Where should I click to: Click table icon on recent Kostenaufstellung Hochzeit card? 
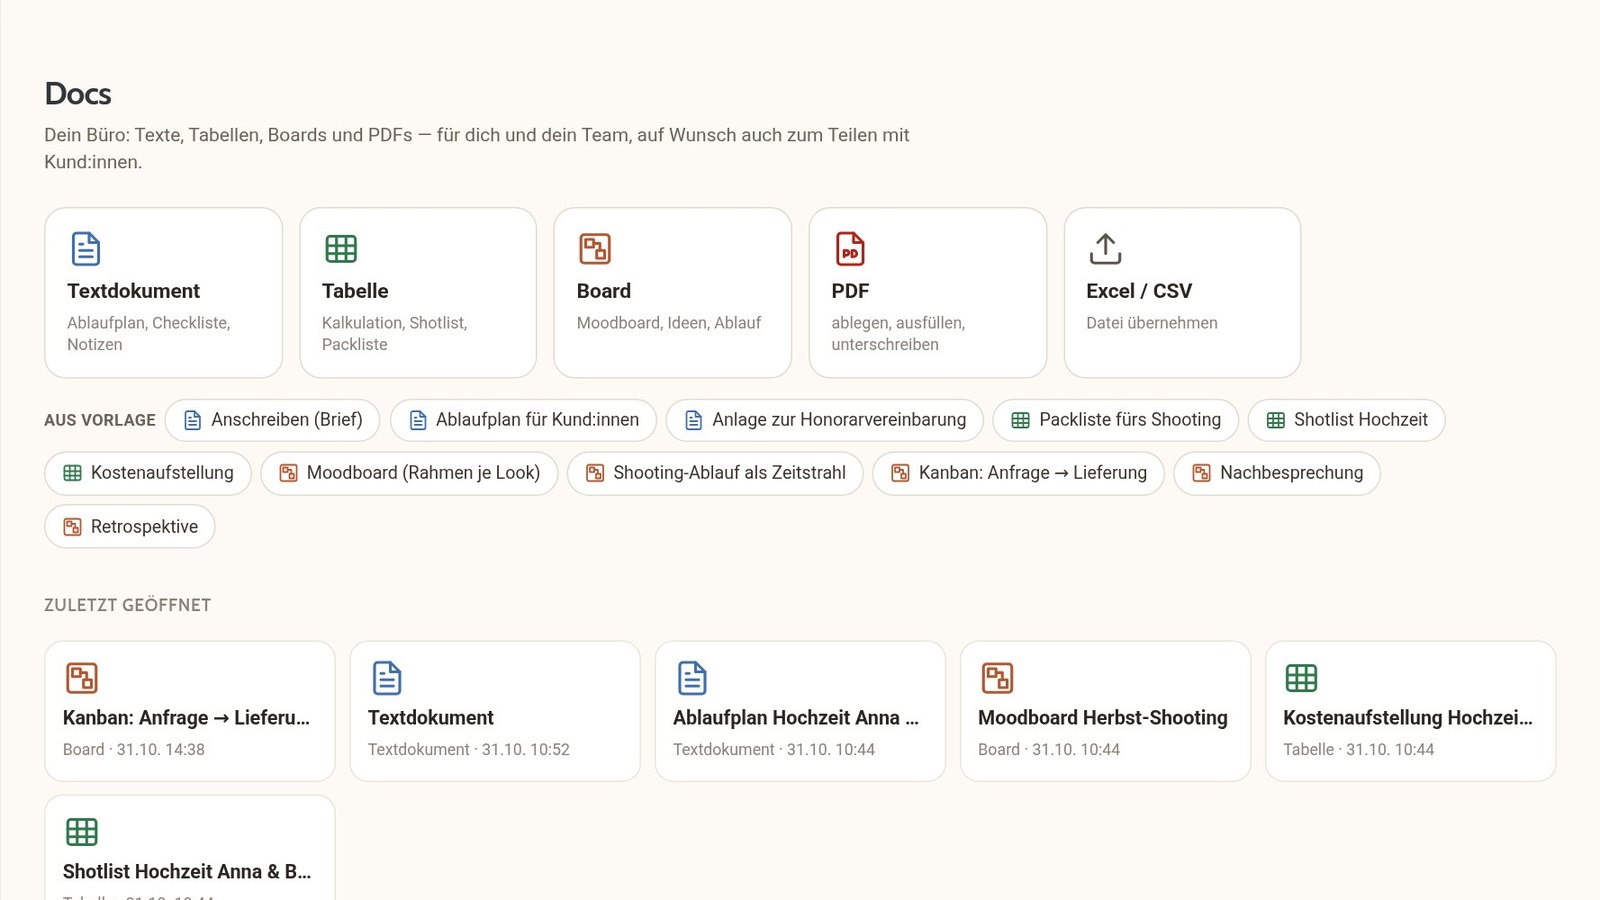pyautogui.click(x=1301, y=678)
